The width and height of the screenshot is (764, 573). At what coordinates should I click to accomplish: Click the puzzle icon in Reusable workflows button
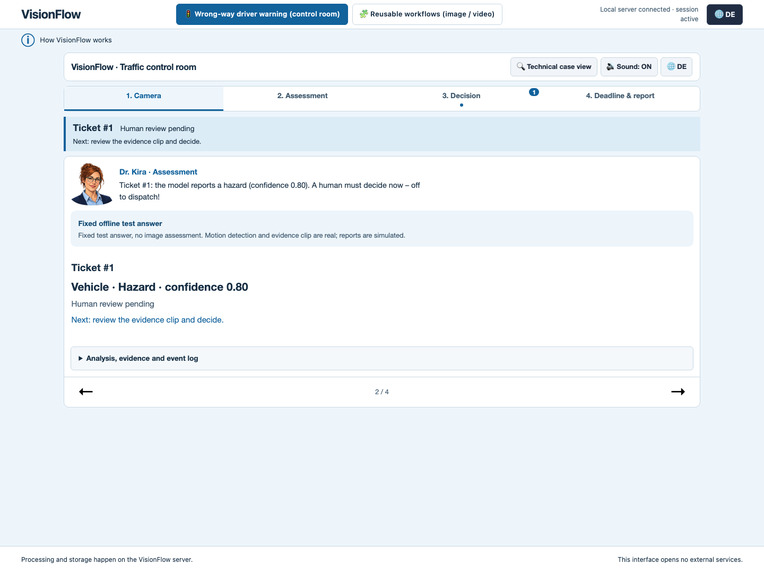pyautogui.click(x=363, y=14)
